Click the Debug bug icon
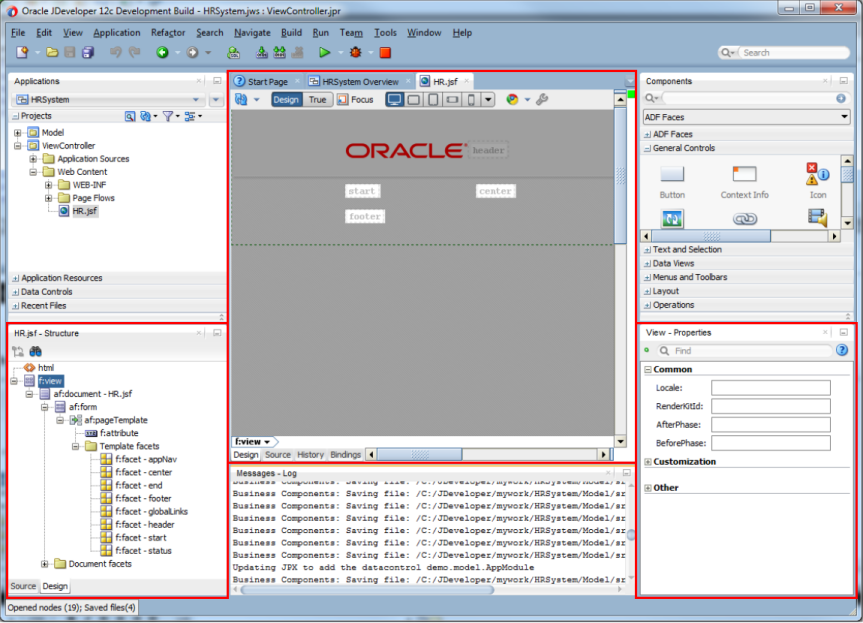This screenshot has height=623, width=863. pos(356,53)
